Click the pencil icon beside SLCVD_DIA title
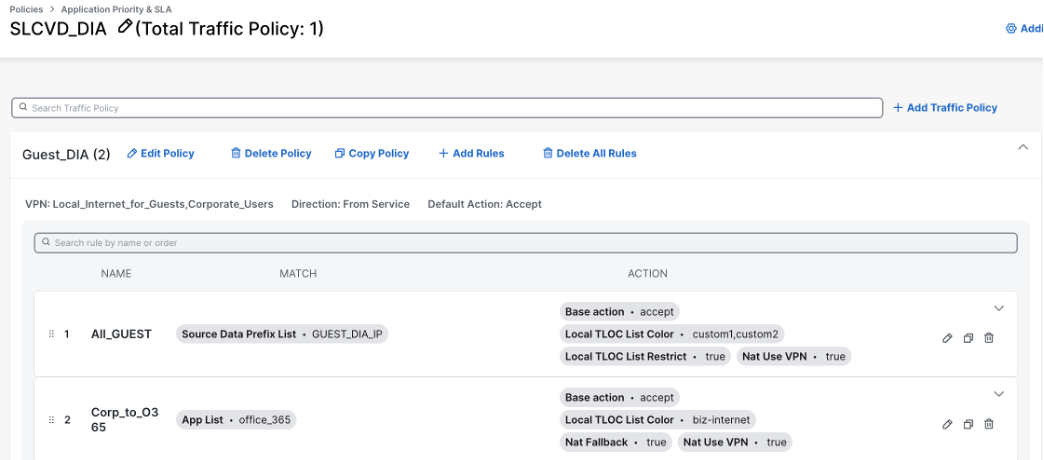The width and height of the screenshot is (1044, 460). click(124, 27)
